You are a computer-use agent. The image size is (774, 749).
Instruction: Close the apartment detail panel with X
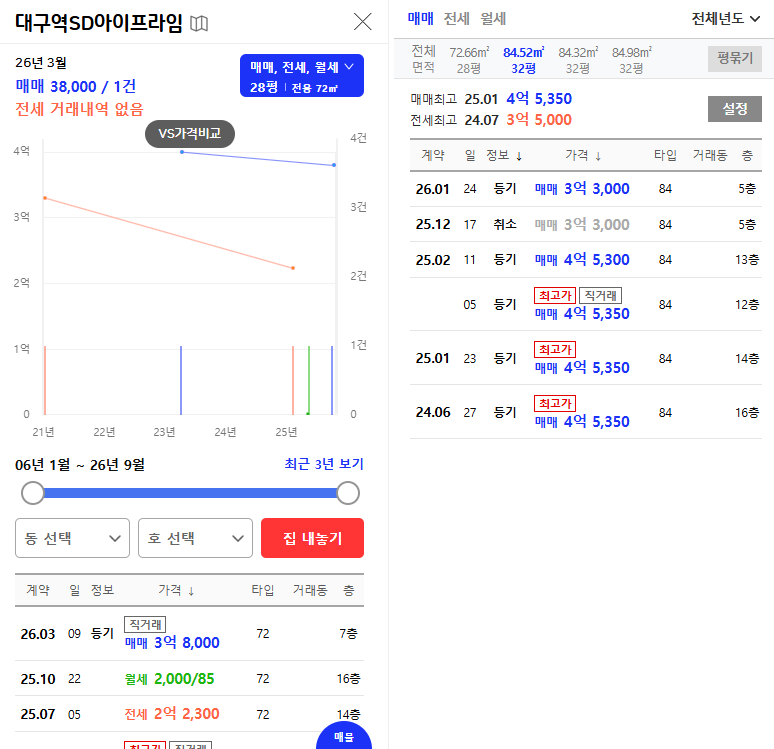362,22
